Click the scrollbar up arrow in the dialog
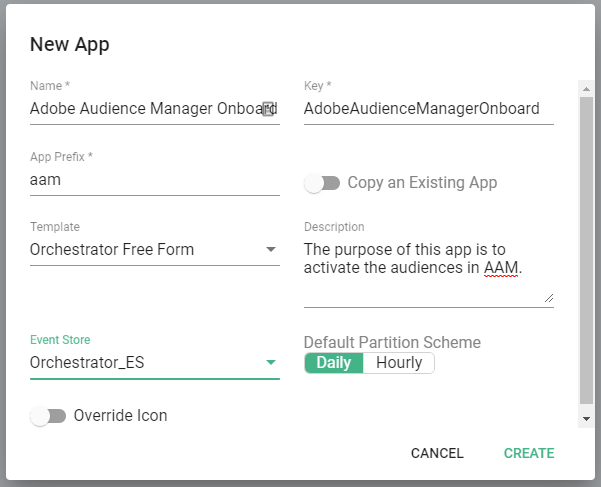 586,87
